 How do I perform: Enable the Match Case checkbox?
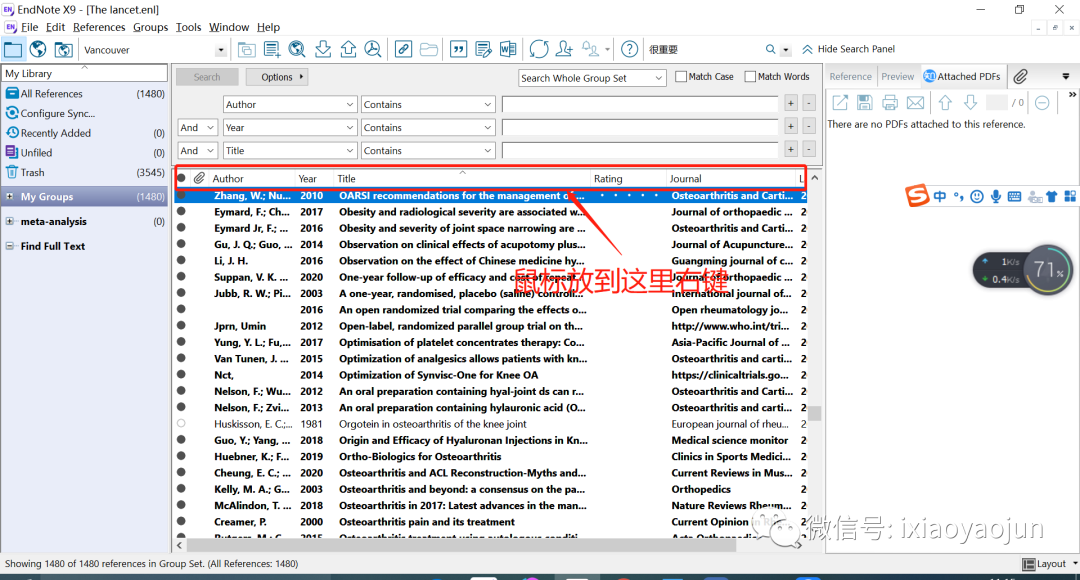point(681,76)
